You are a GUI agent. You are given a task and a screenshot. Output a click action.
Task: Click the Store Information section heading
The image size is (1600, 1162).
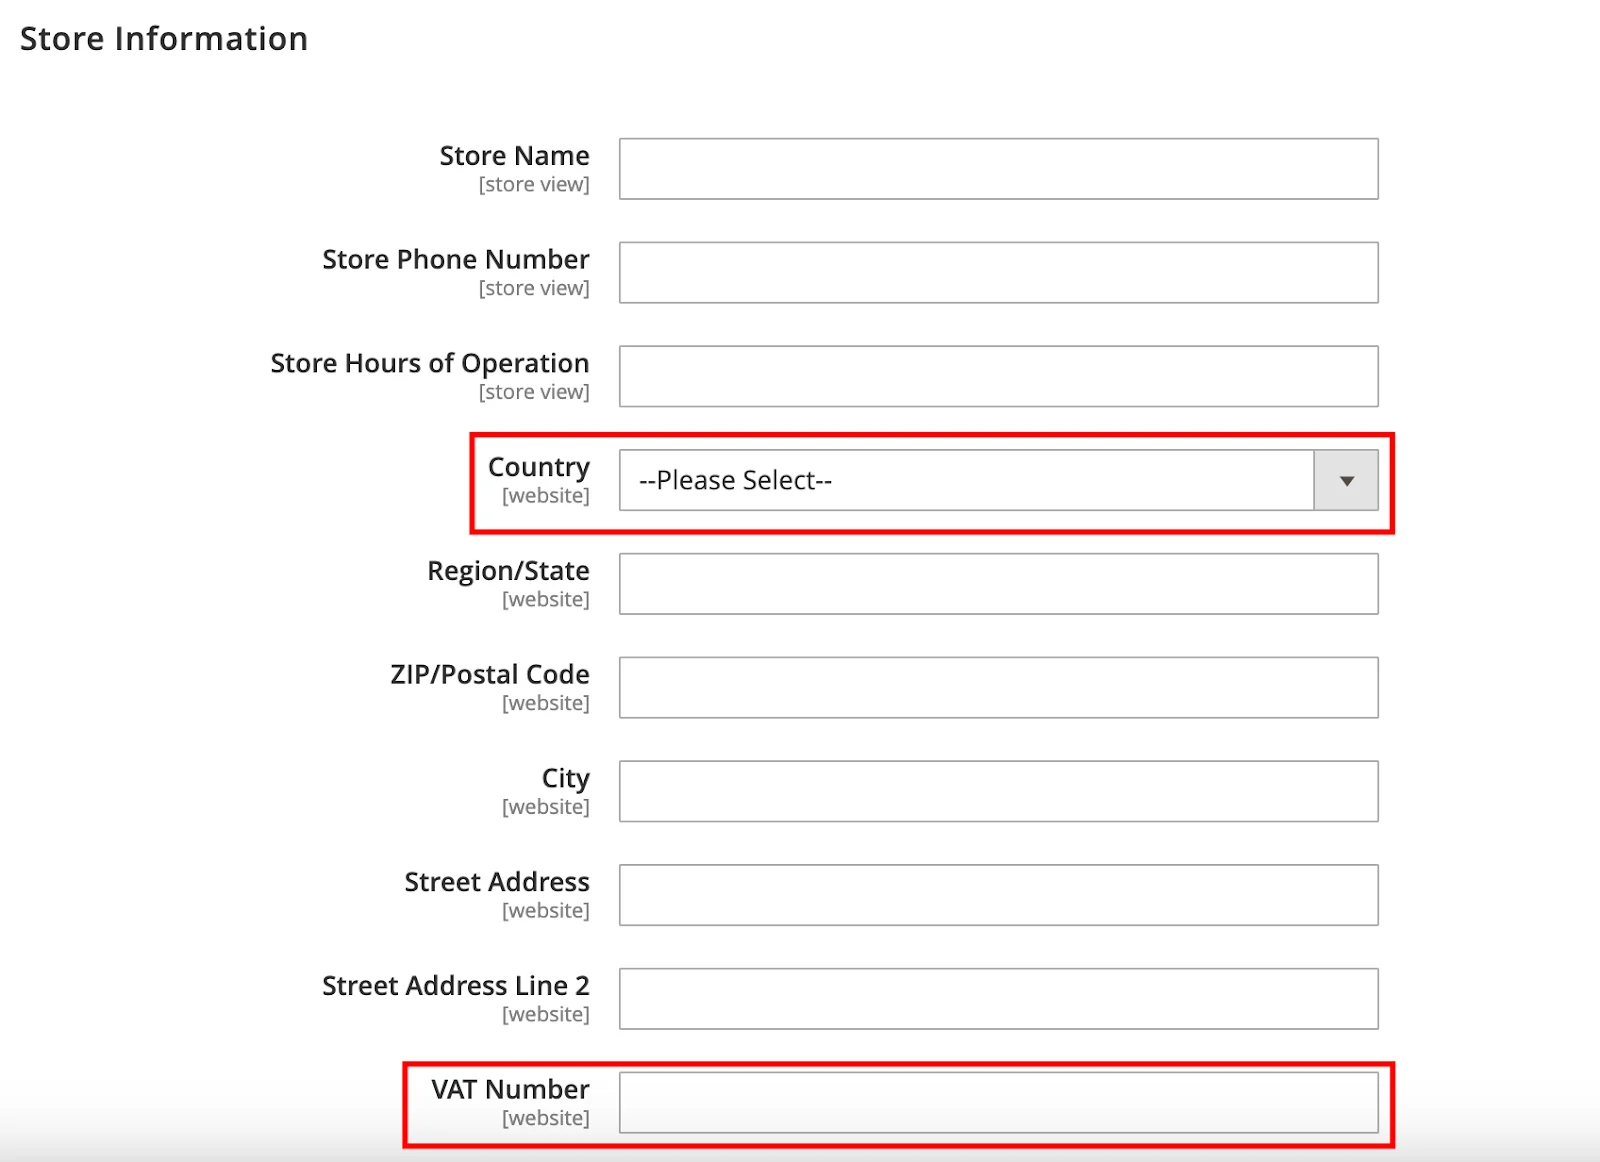point(164,39)
